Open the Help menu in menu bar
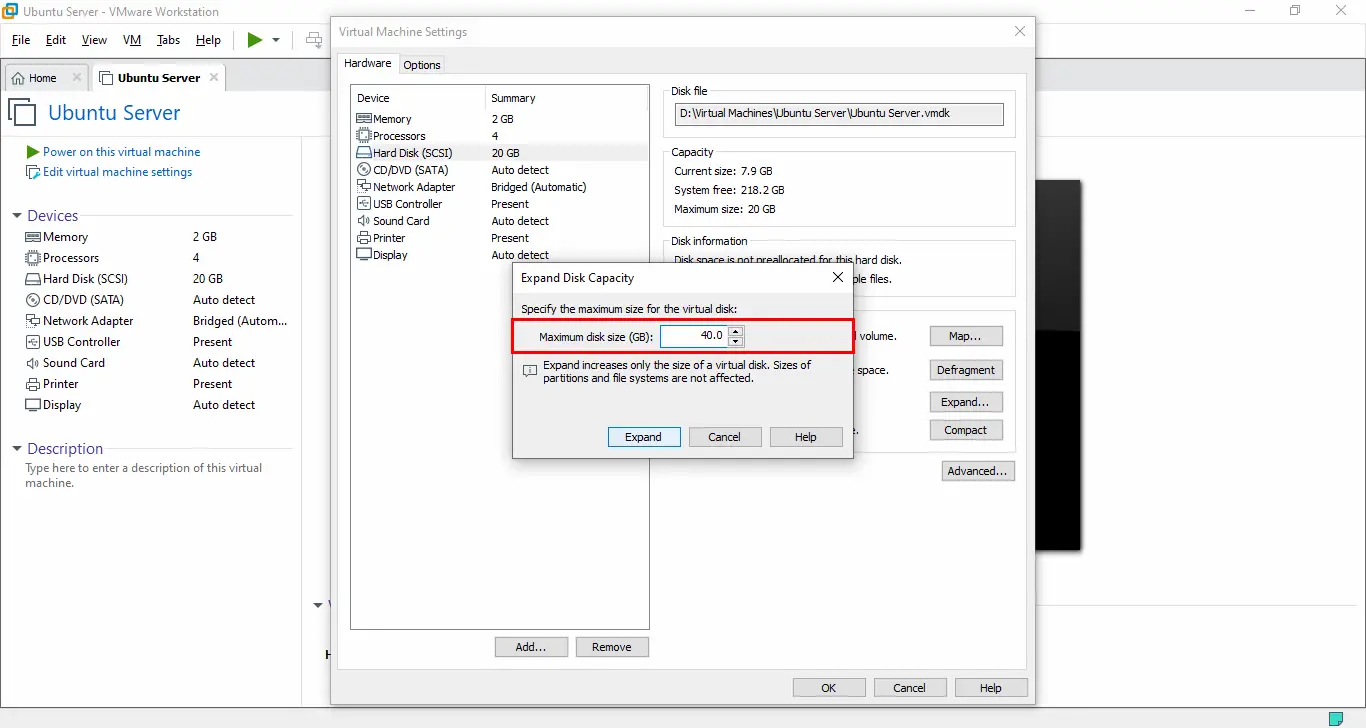 pyautogui.click(x=208, y=40)
